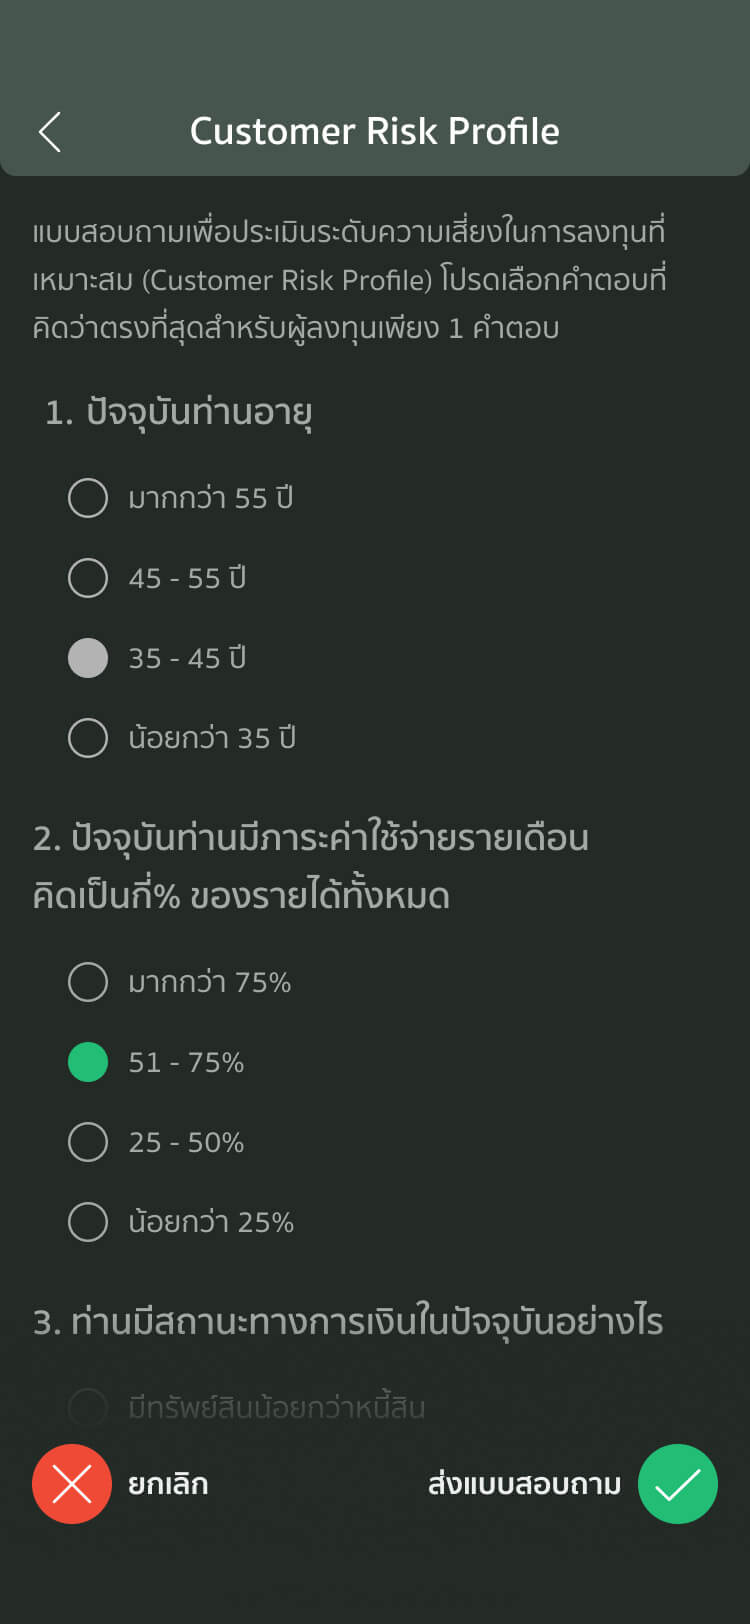The width and height of the screenshot is (750, 1624).
Task: Tap the green checkmark submit icon
Action: click(678, 1484)
